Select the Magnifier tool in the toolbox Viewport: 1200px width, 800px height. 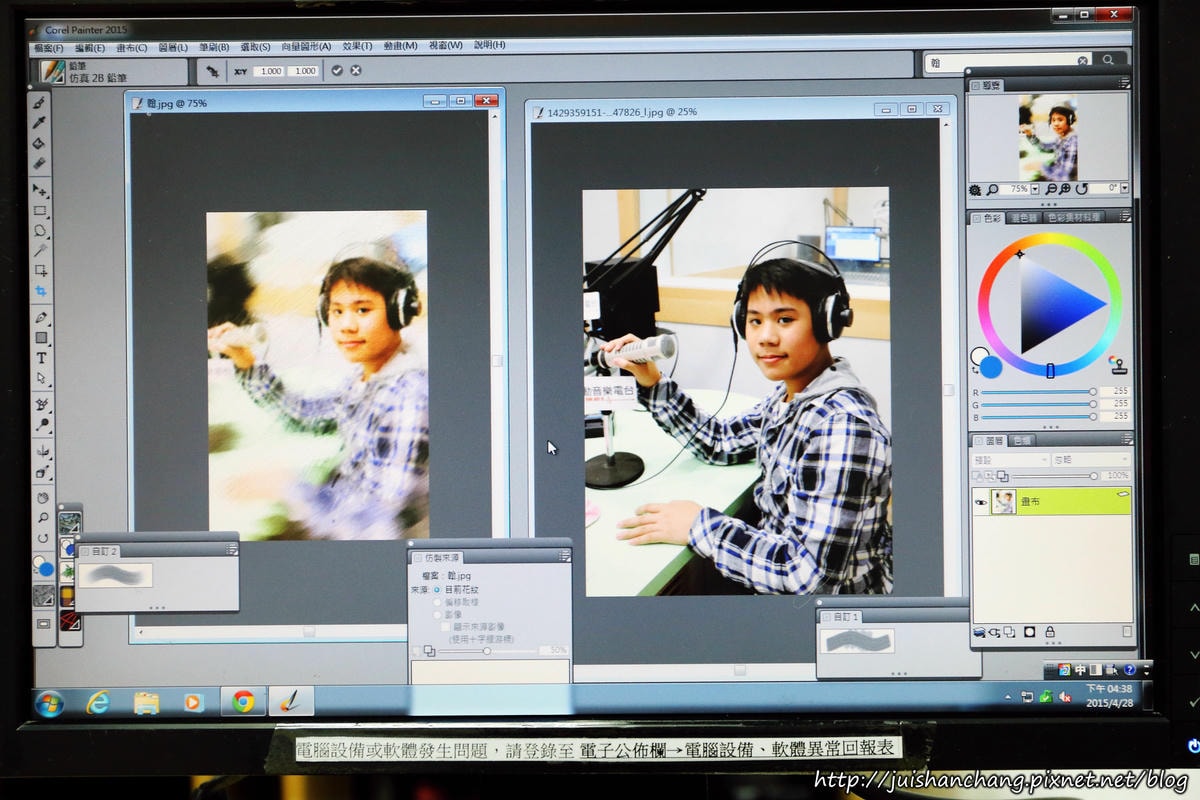pos(42,518)
